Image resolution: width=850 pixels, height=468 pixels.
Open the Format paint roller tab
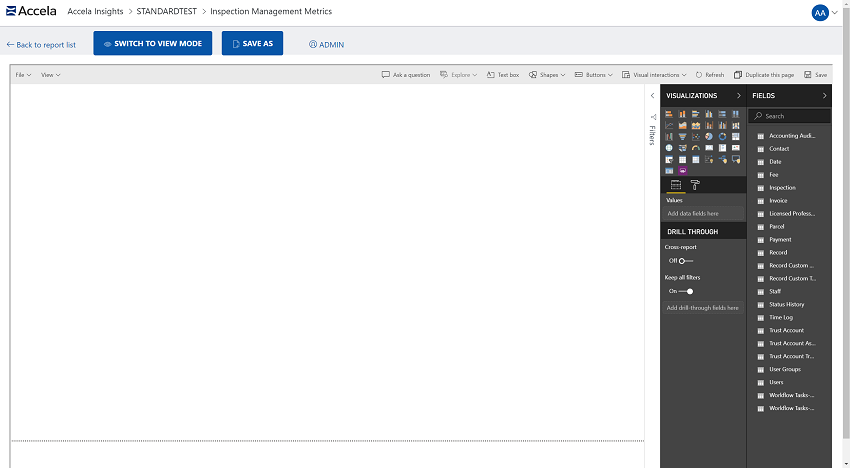point(695,185)
